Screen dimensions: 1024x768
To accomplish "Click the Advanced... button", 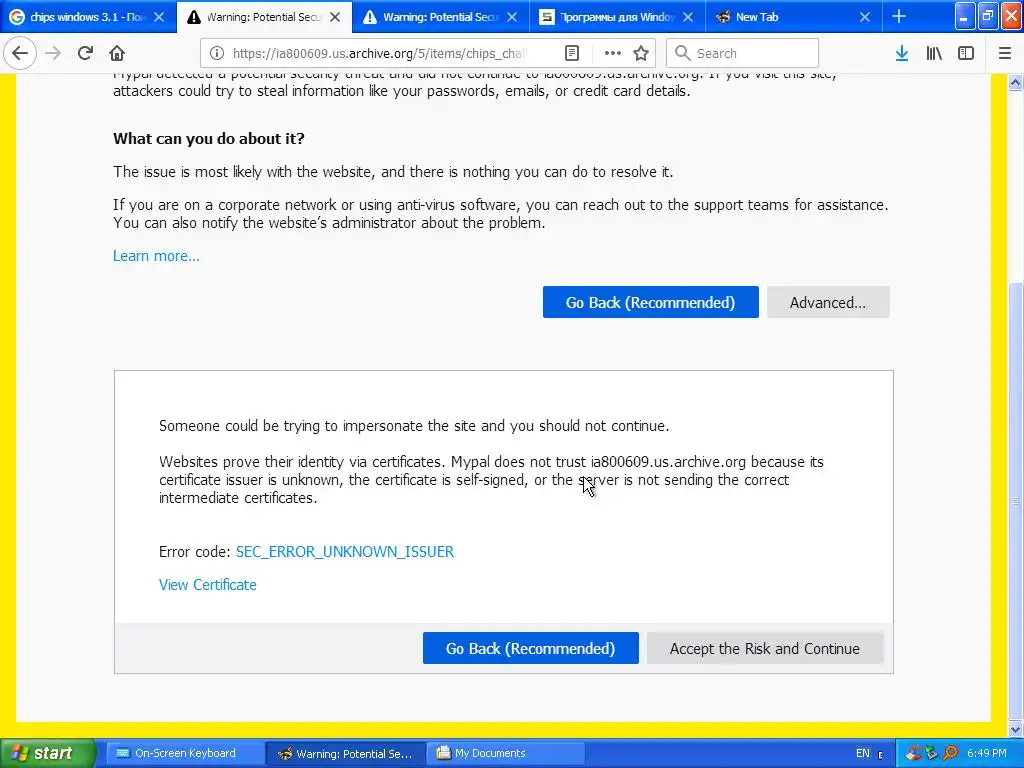I will (x=828, y=302).
